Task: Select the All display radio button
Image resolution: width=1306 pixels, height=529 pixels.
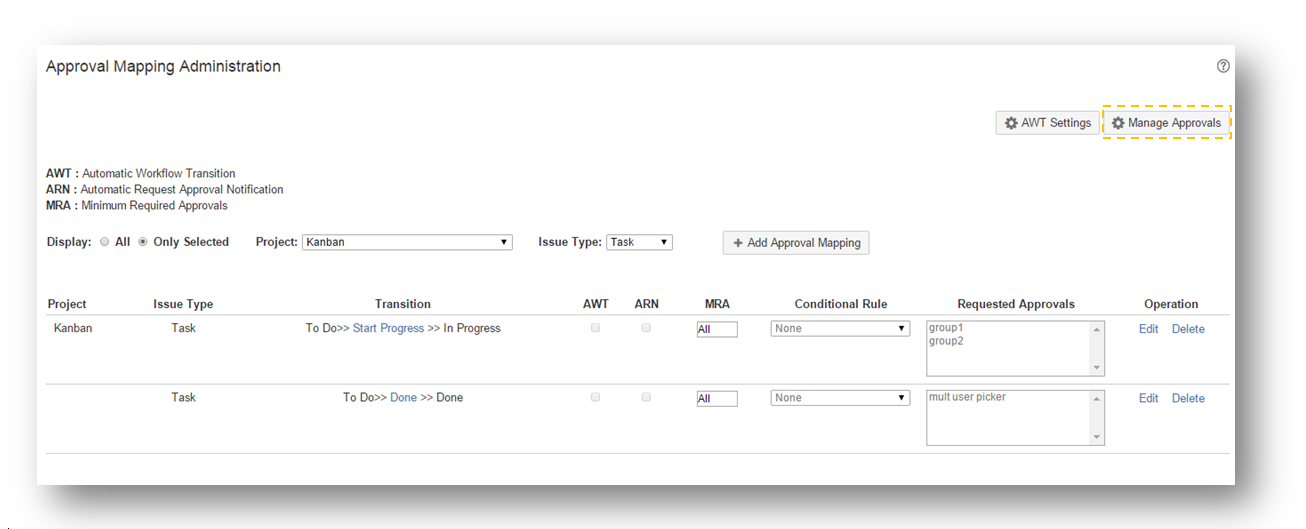Action: pos(105,242)
